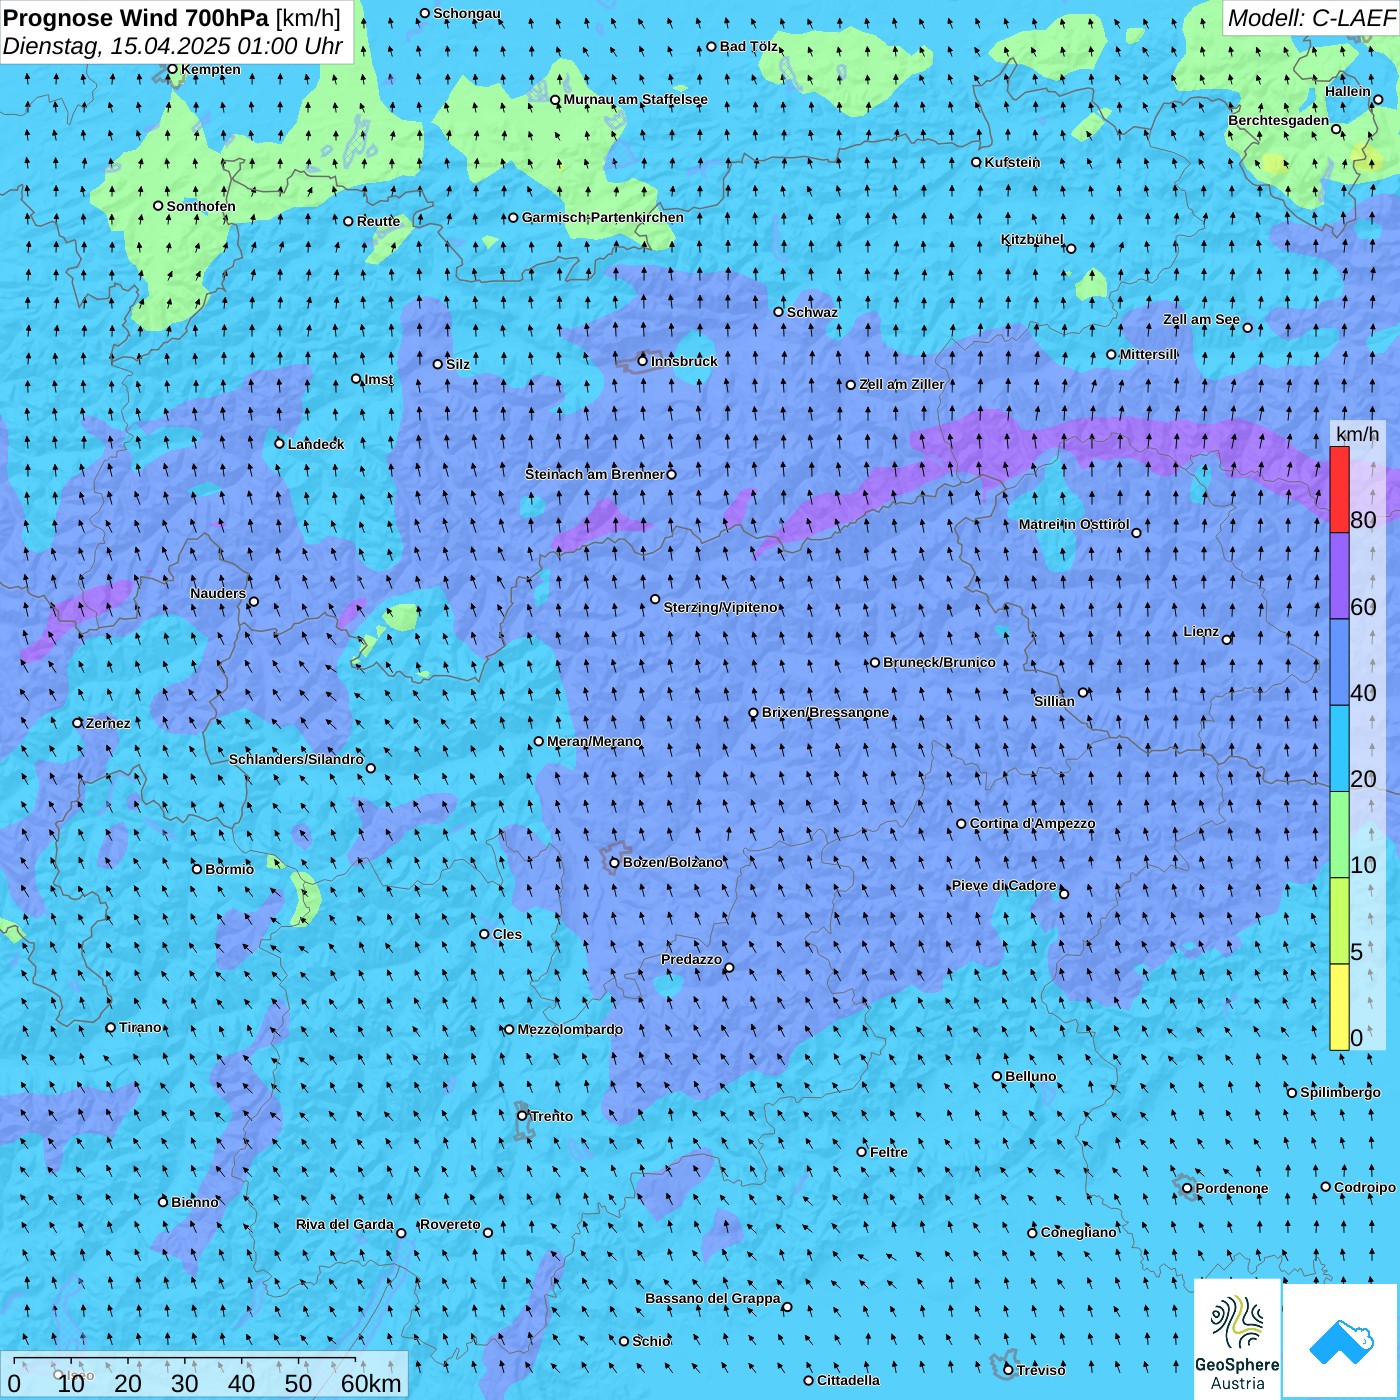The width and height of the screenshot is (1400, 1400).
Task: Click the 'Reutte' label
Action: tap(378, 221)
